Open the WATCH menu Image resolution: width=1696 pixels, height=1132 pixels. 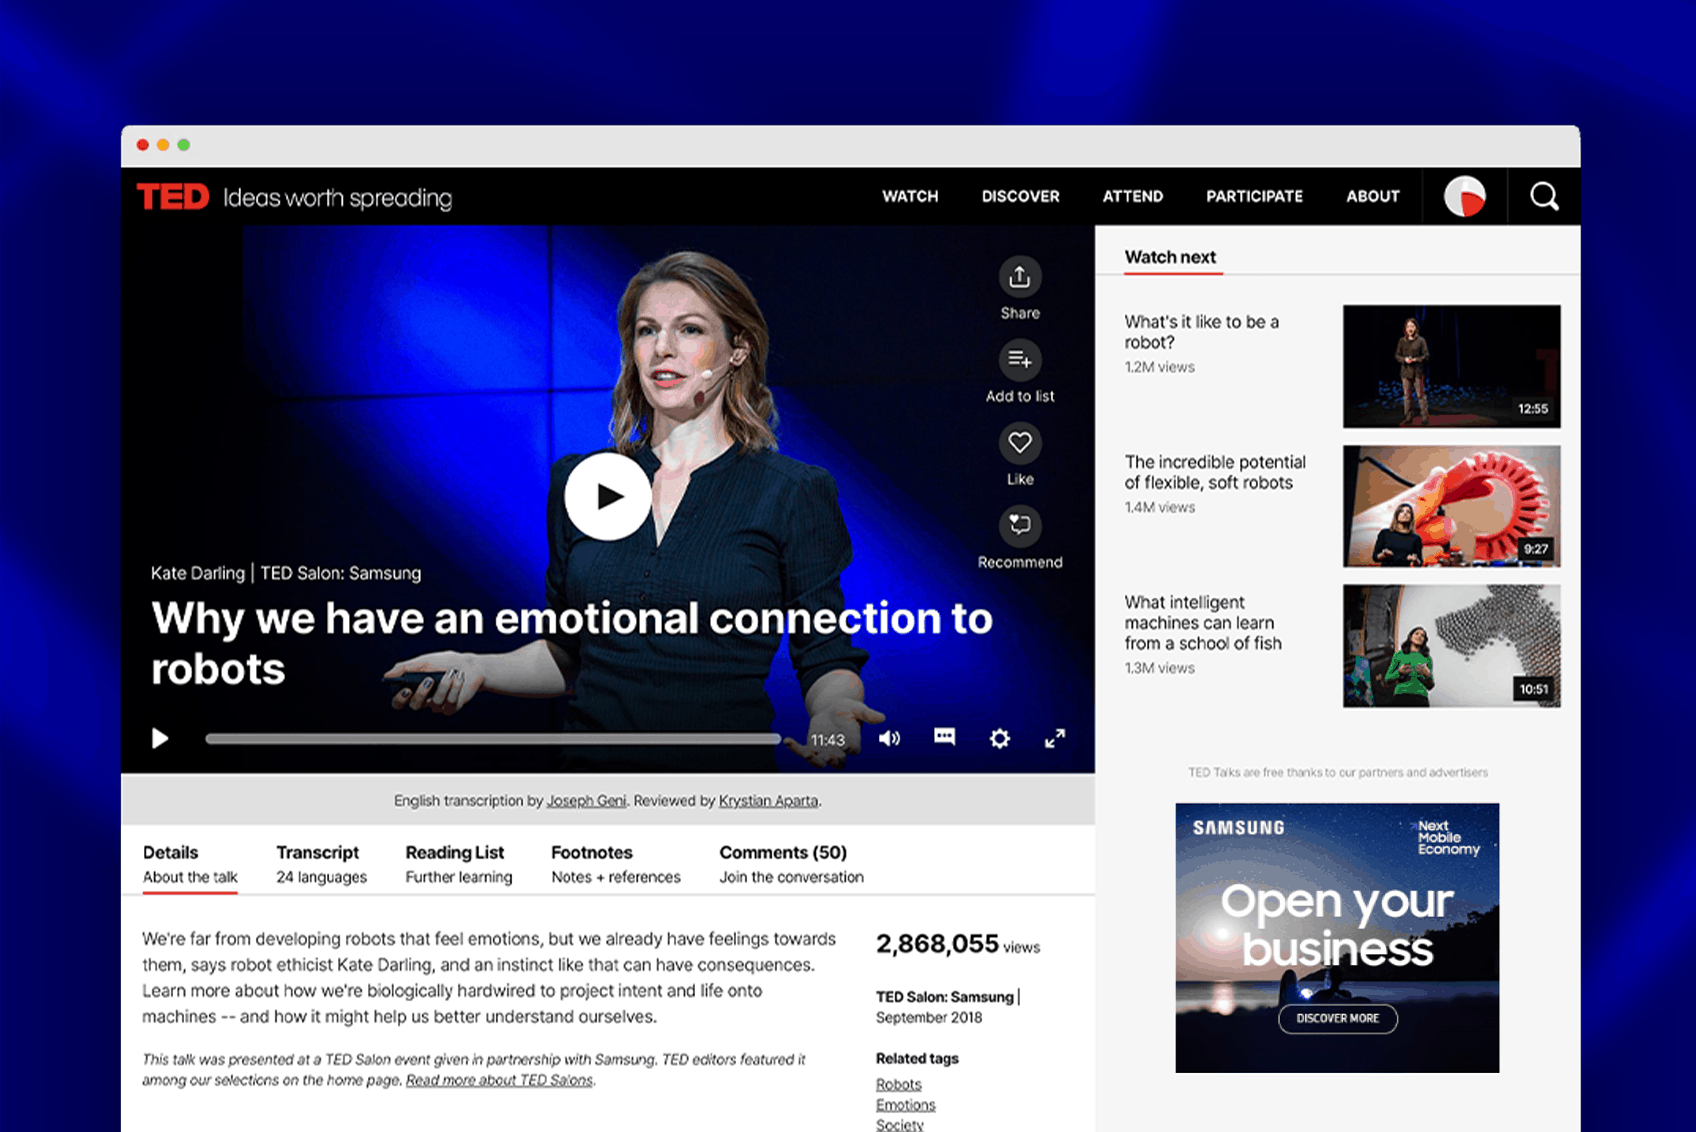coord(910,196)
